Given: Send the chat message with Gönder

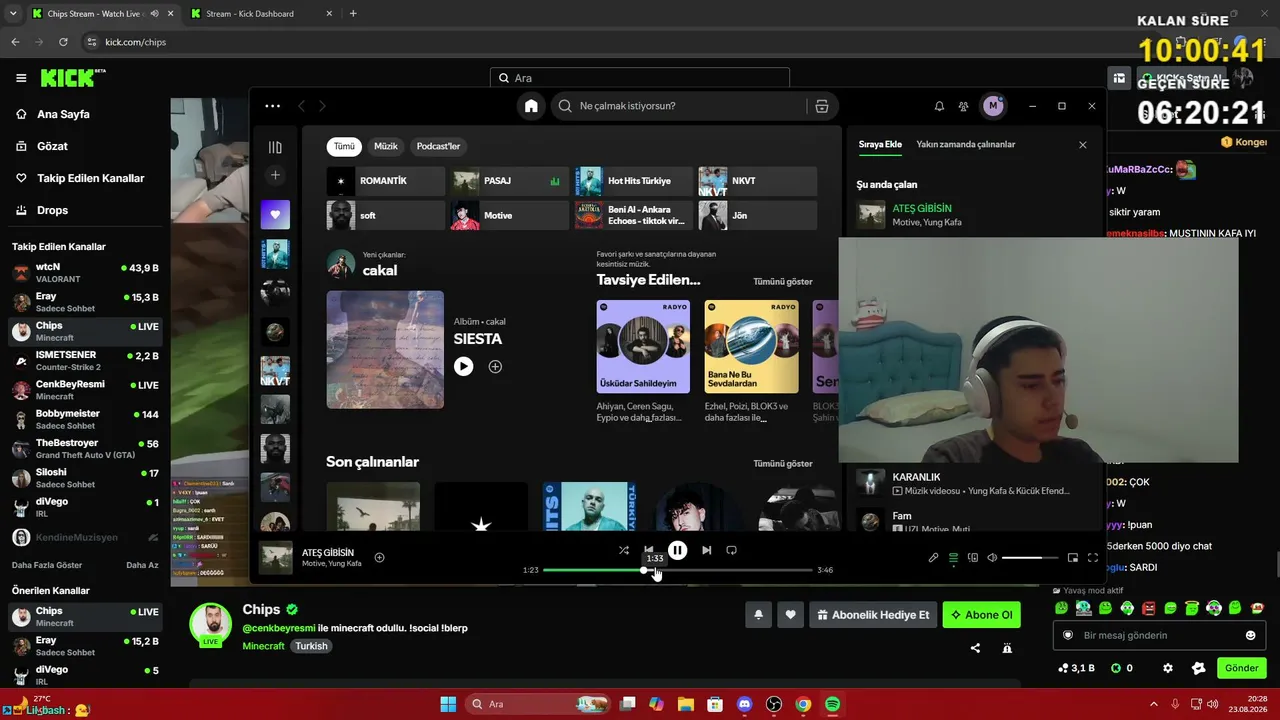Looking at the screenshot, I should [x=1241, y=668].
